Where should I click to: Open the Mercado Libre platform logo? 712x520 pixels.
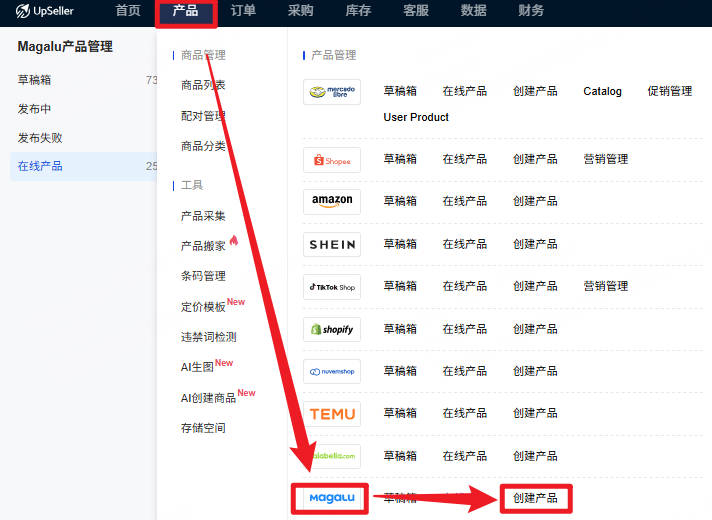tap(332, 92)
